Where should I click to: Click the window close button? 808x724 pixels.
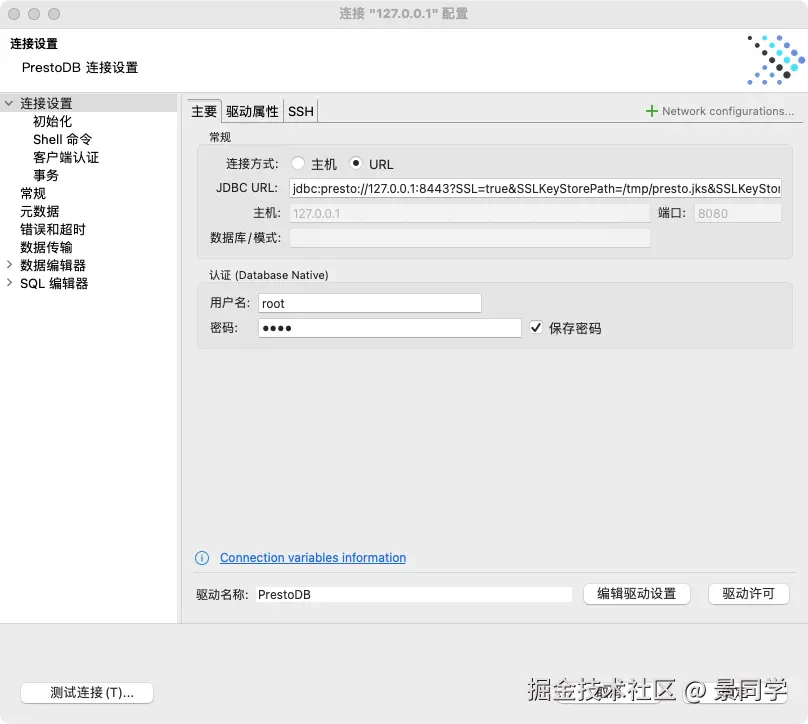(x=14, y=14)
